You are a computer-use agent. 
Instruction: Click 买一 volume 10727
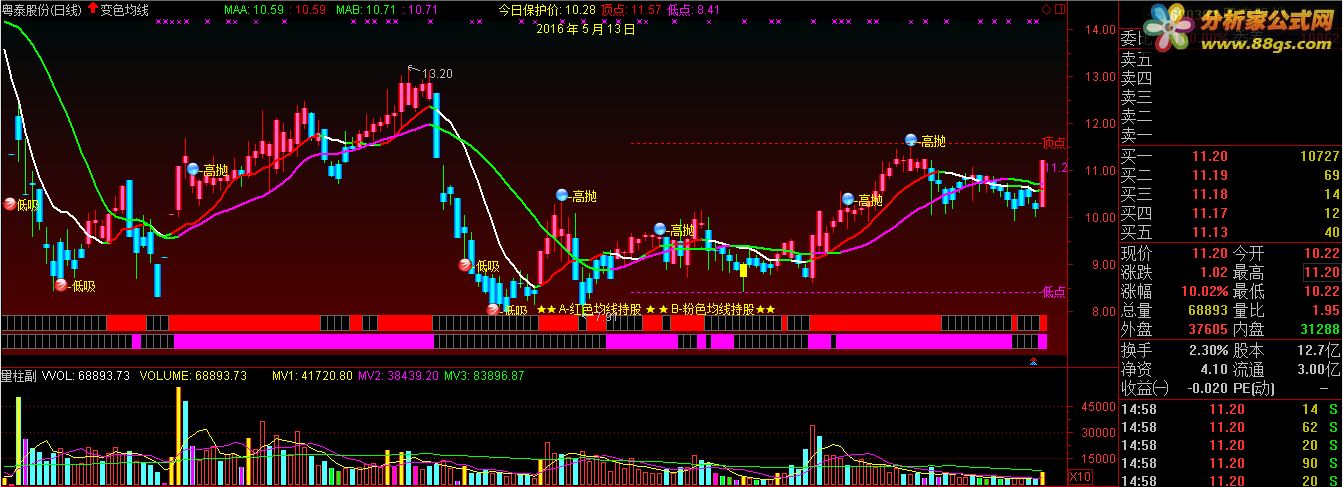pyautogui.click(x=1318, y=156)
